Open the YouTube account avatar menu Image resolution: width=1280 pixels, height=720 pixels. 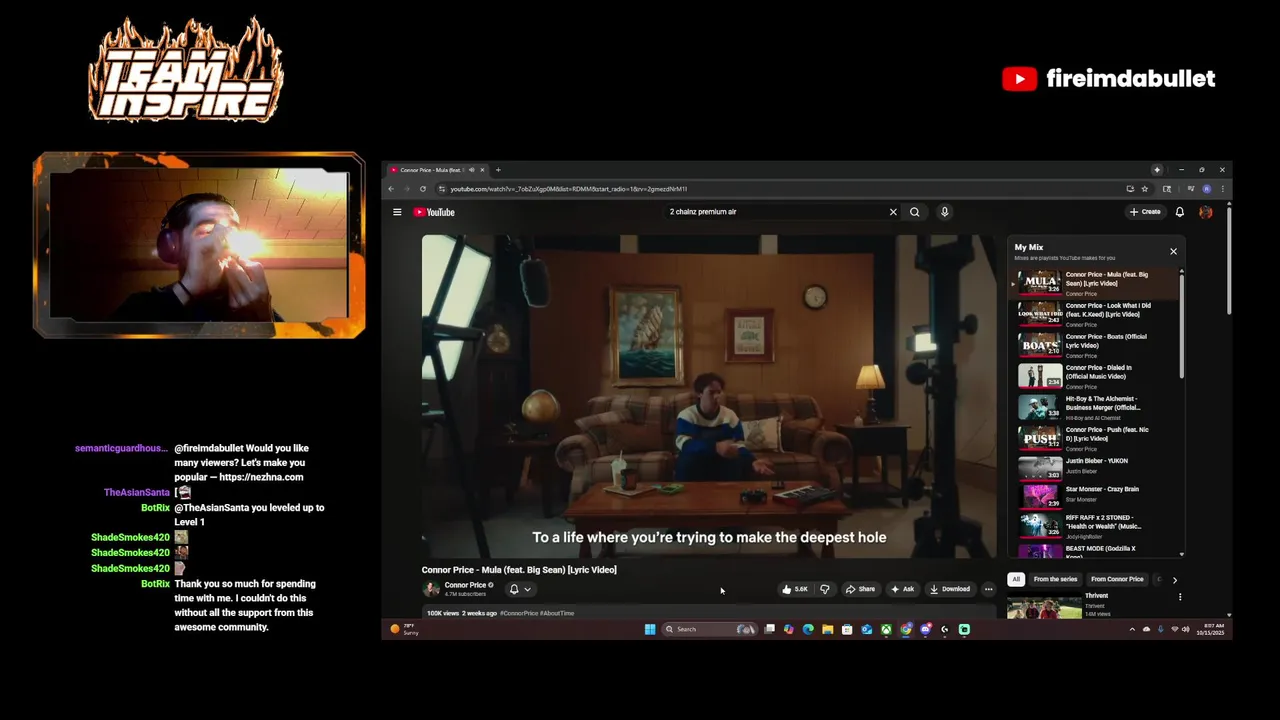[1206, 212]
